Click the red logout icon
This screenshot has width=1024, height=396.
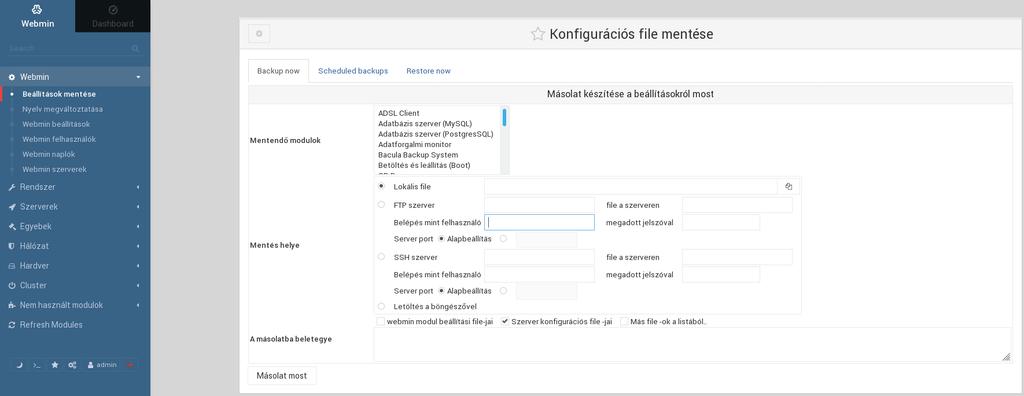[131, 365]
